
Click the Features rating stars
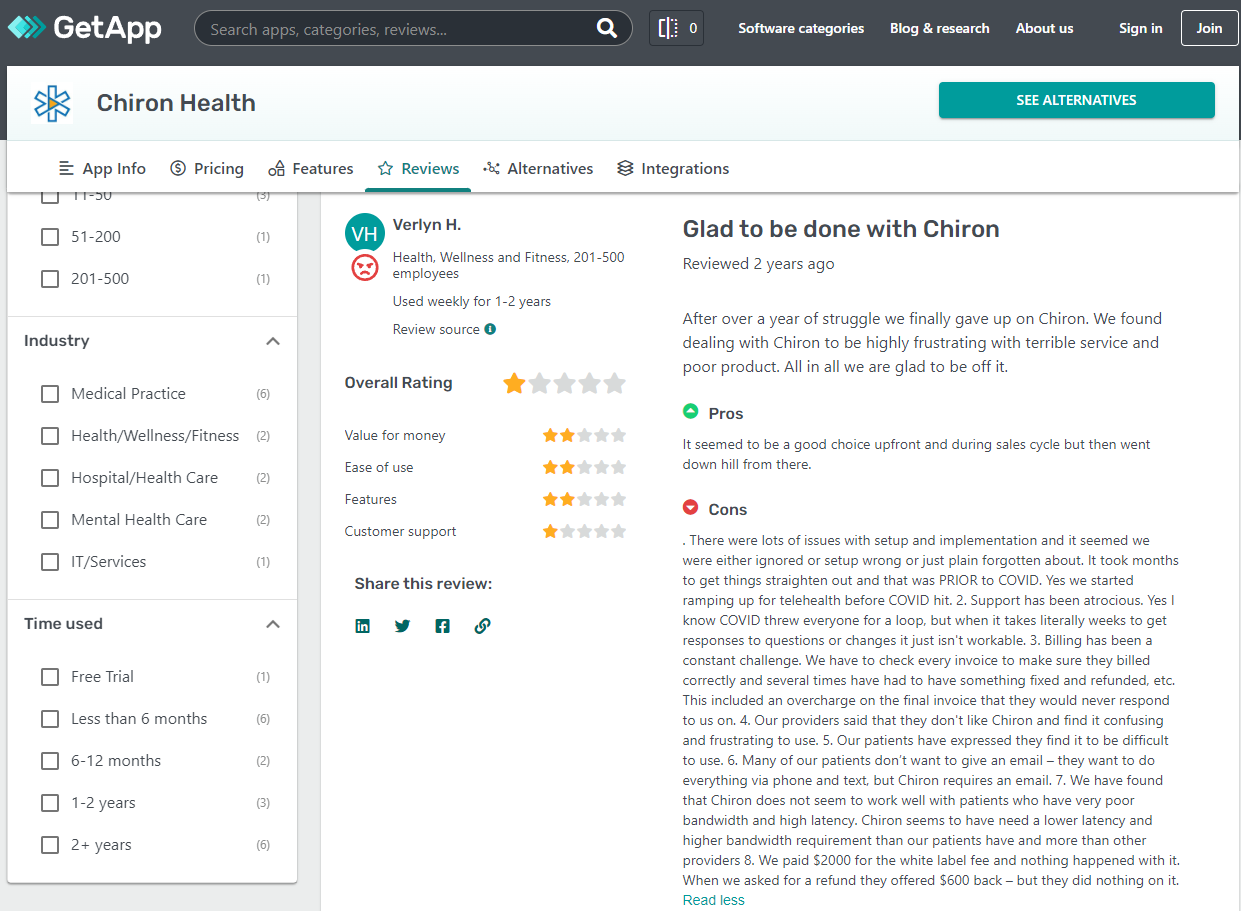tap(584, 499)
